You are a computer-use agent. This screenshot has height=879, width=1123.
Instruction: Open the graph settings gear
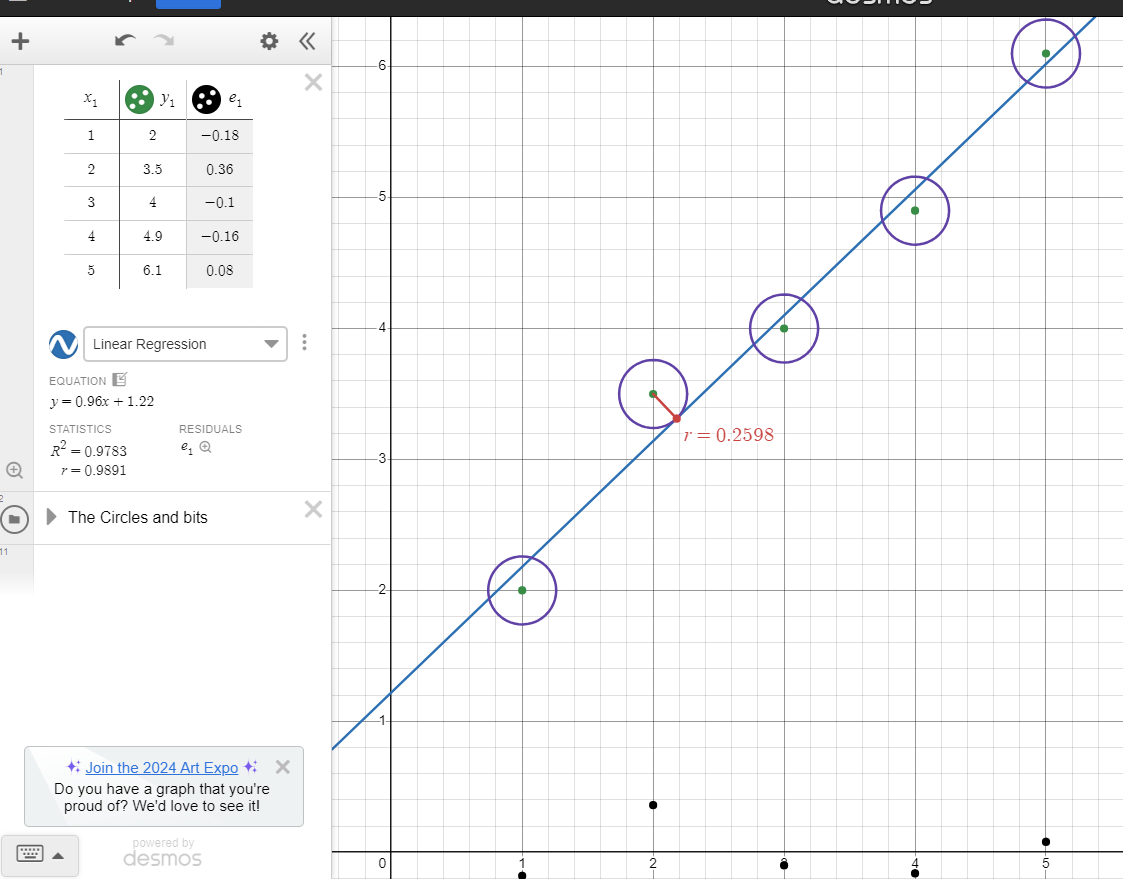click(269, 41)
